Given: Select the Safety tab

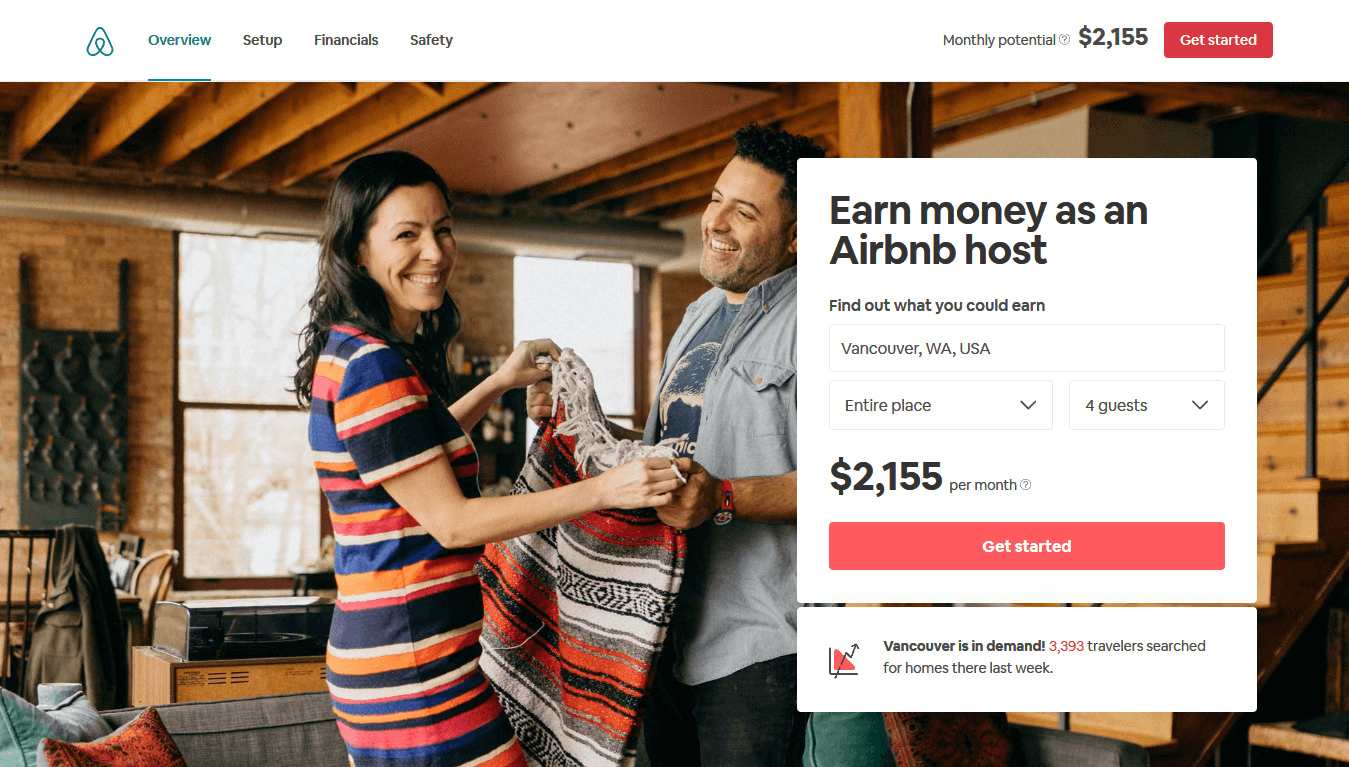Looking at the screenshot, I should tap(431, 40).
